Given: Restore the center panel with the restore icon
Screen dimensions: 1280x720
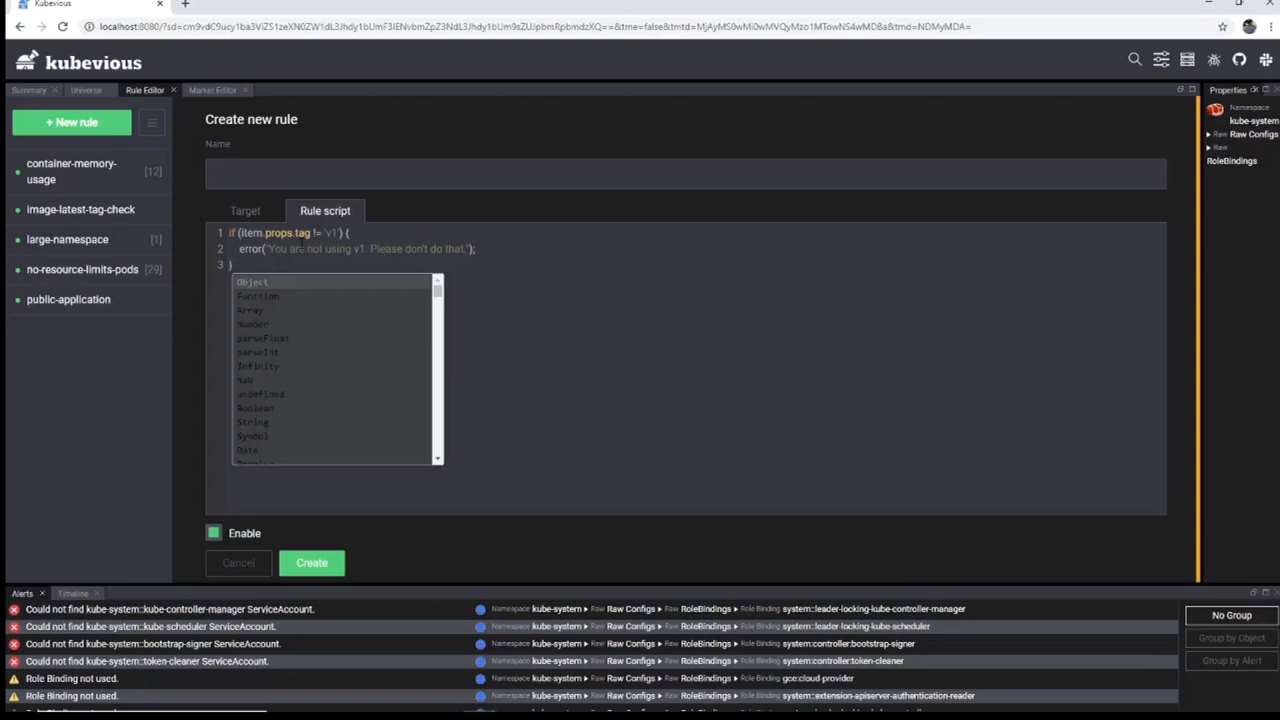Looking at the screenshot, I should [x=1180, y=90].
